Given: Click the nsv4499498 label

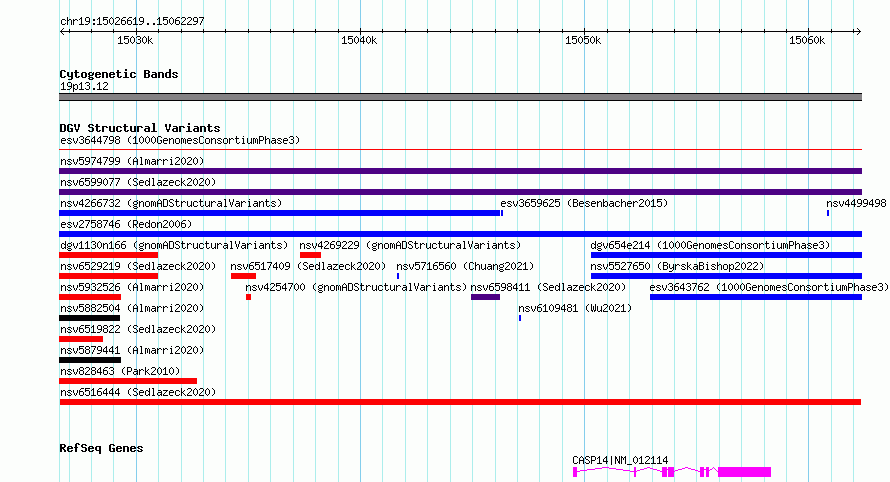Looking at the screenshot, I should [856, 203].
